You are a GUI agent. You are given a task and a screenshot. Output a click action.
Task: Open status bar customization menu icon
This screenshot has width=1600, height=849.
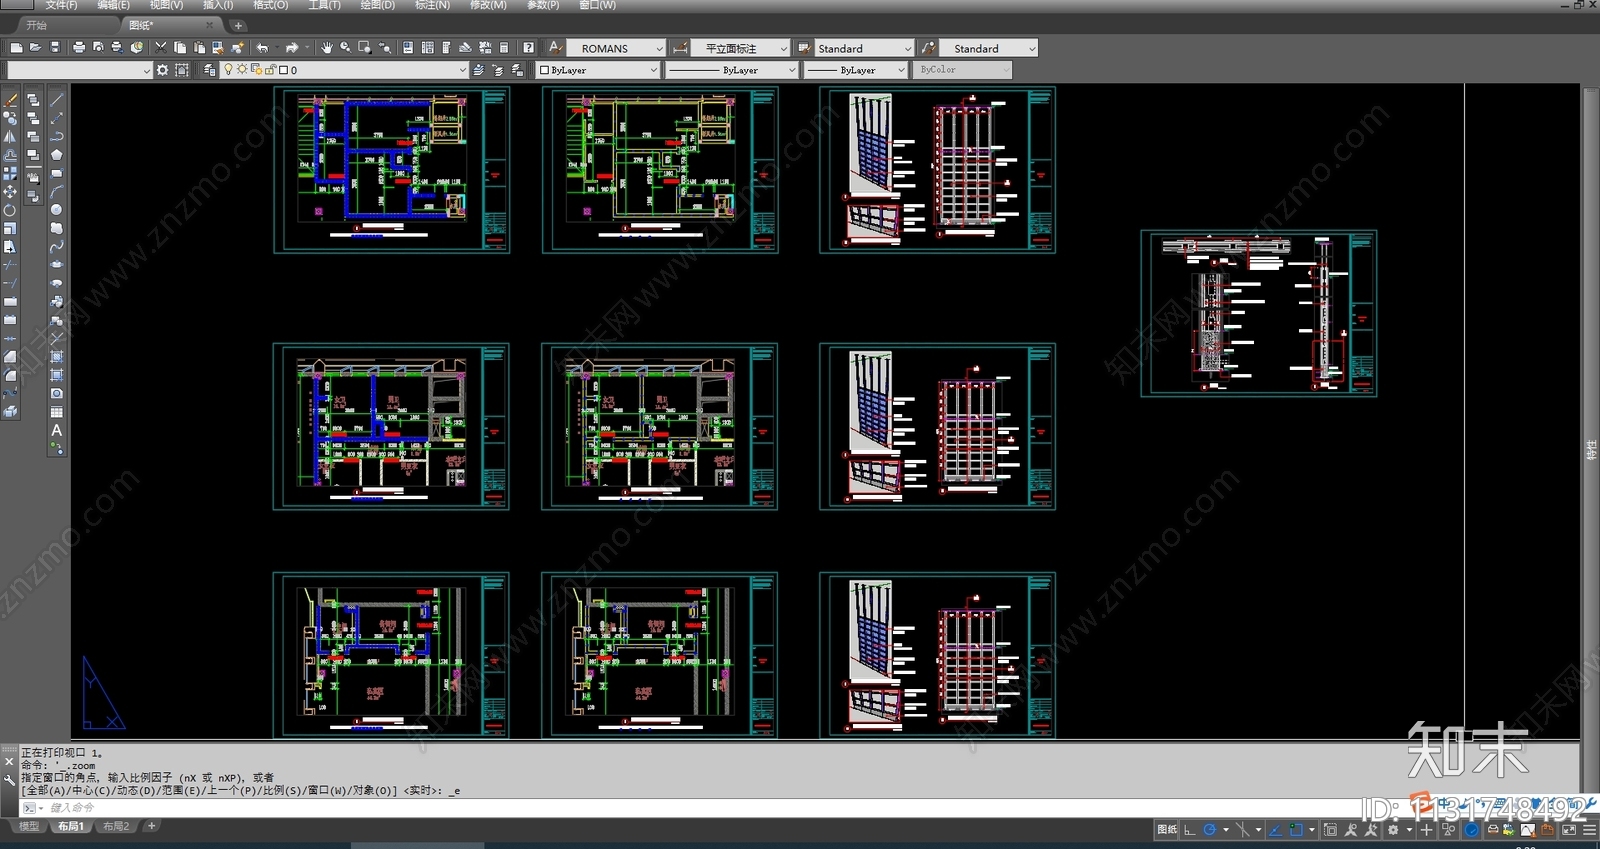tap(1589, 830)
